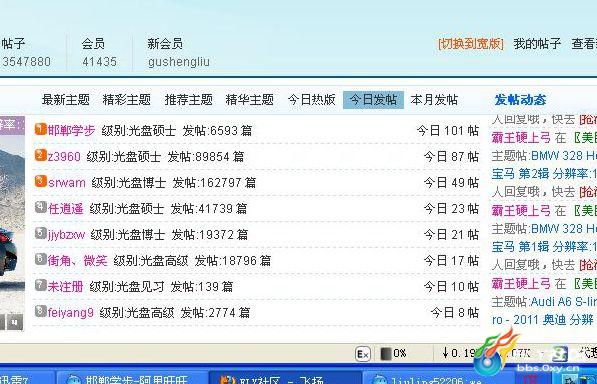Open the 精华主题 tab
This screenshot has height=384, width=597.
(x=249, y=100)
